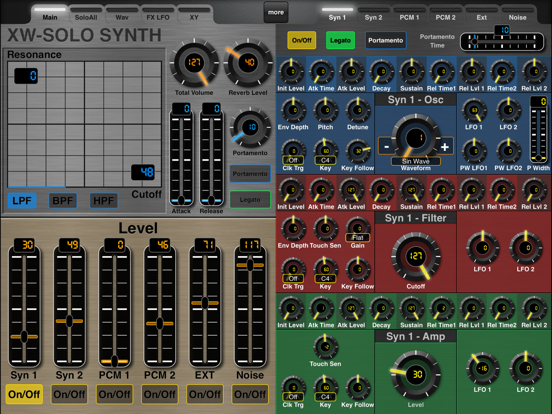Open the XY tab
The image size is (552, 414).
(194, 14)
